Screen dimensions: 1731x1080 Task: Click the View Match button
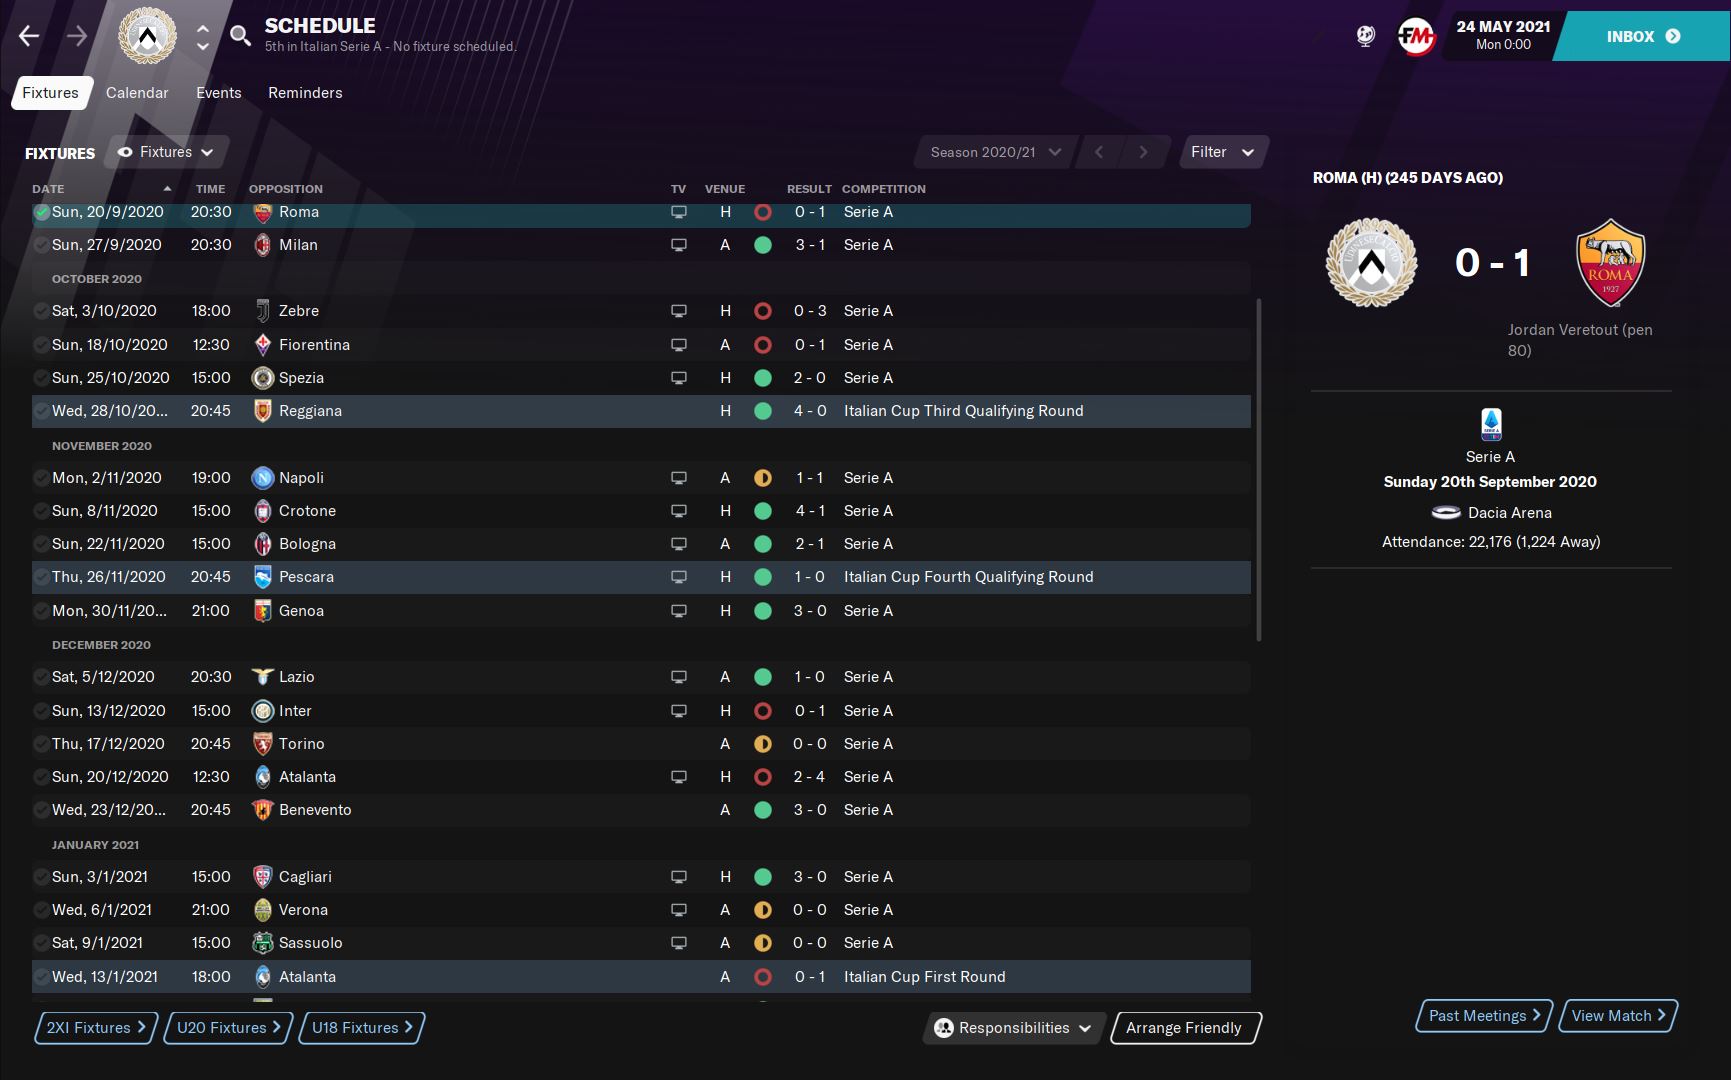pyautogui.click(x=1617, y=1016)
